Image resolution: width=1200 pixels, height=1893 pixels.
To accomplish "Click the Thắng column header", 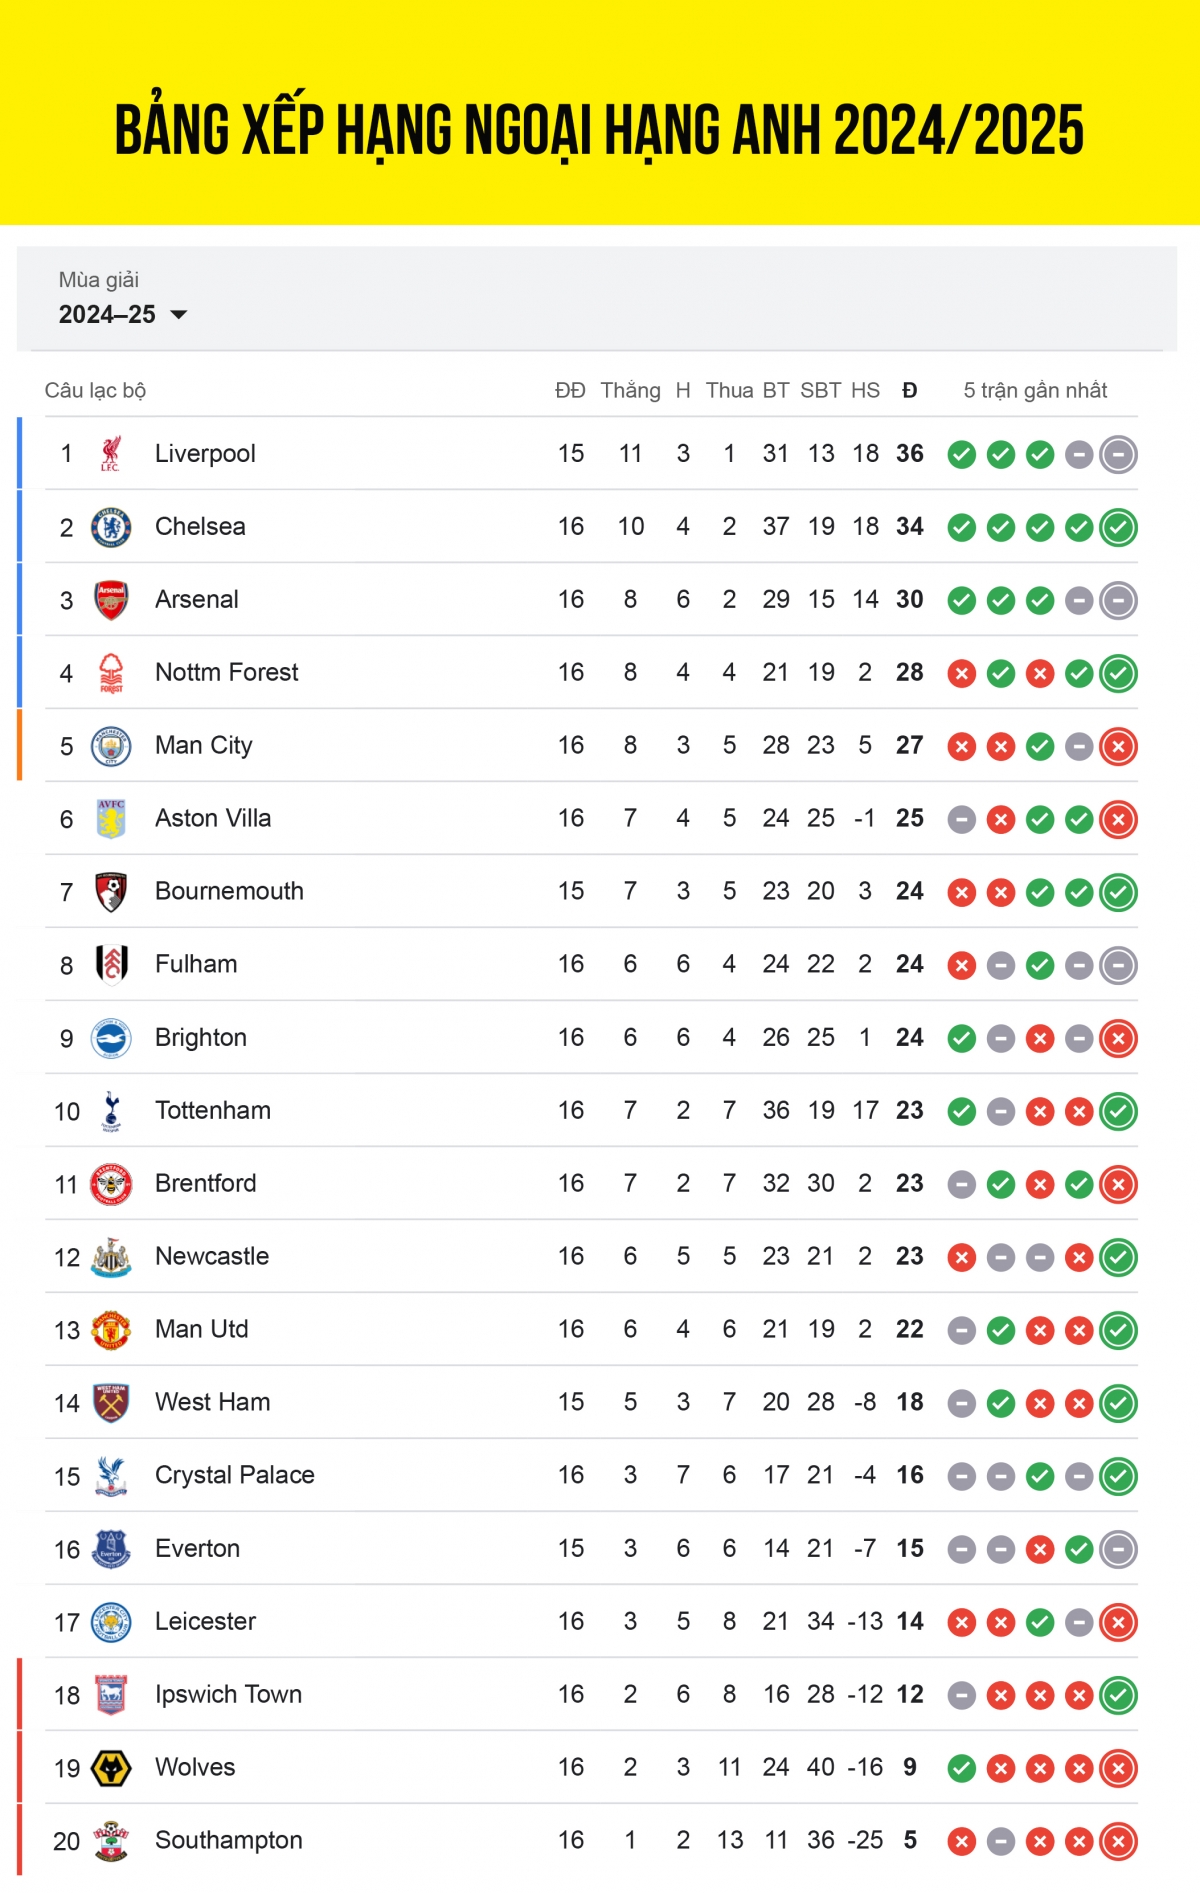I will [630, 390].
